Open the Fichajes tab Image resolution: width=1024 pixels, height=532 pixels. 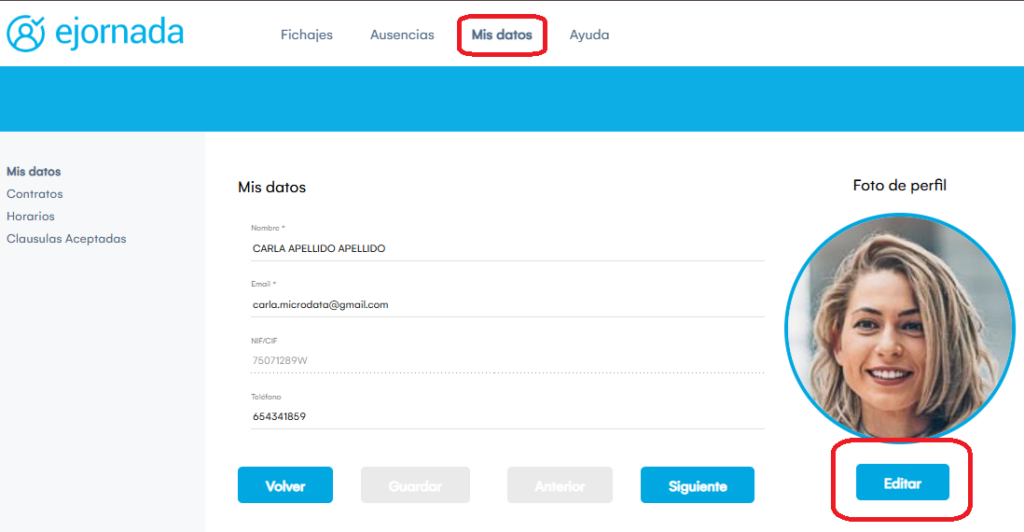[306, 35]
